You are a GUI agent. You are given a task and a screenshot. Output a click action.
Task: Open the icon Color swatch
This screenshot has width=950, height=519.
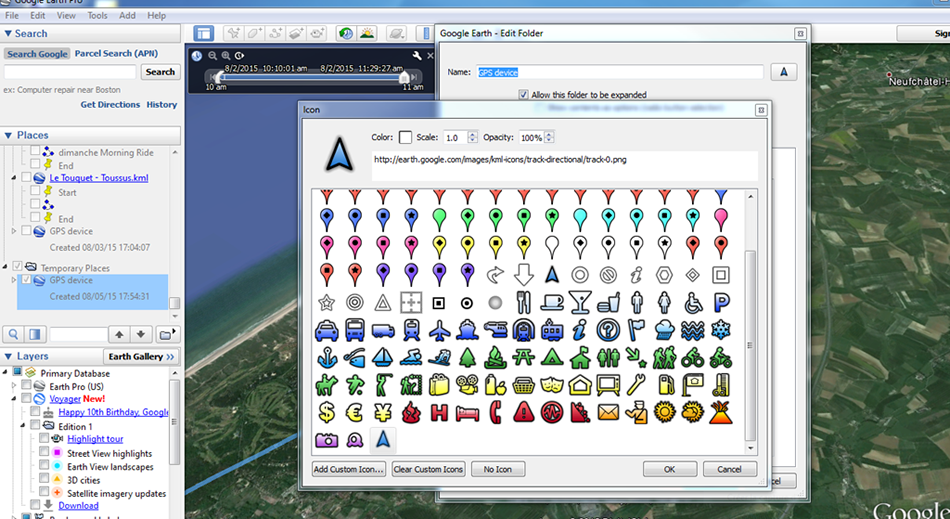(405, 138)
